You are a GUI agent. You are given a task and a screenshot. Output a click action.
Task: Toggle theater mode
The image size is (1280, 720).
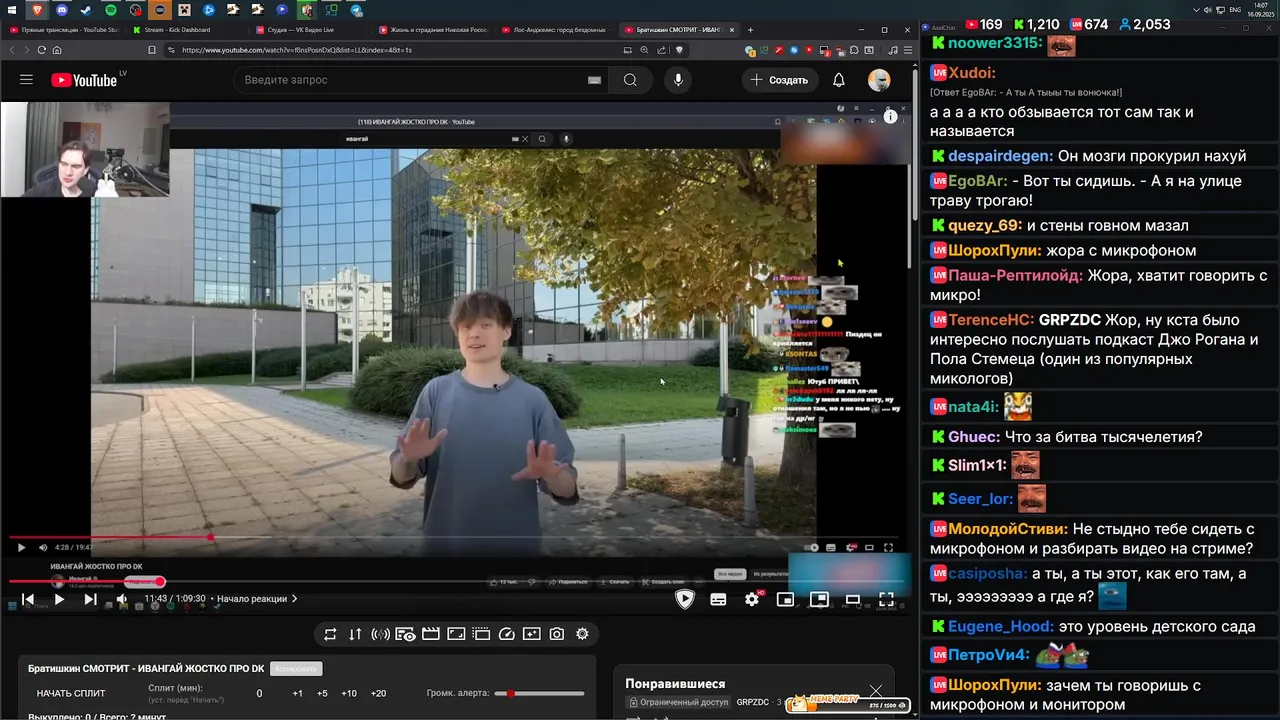pyautogui.click(x=853, y=599)
